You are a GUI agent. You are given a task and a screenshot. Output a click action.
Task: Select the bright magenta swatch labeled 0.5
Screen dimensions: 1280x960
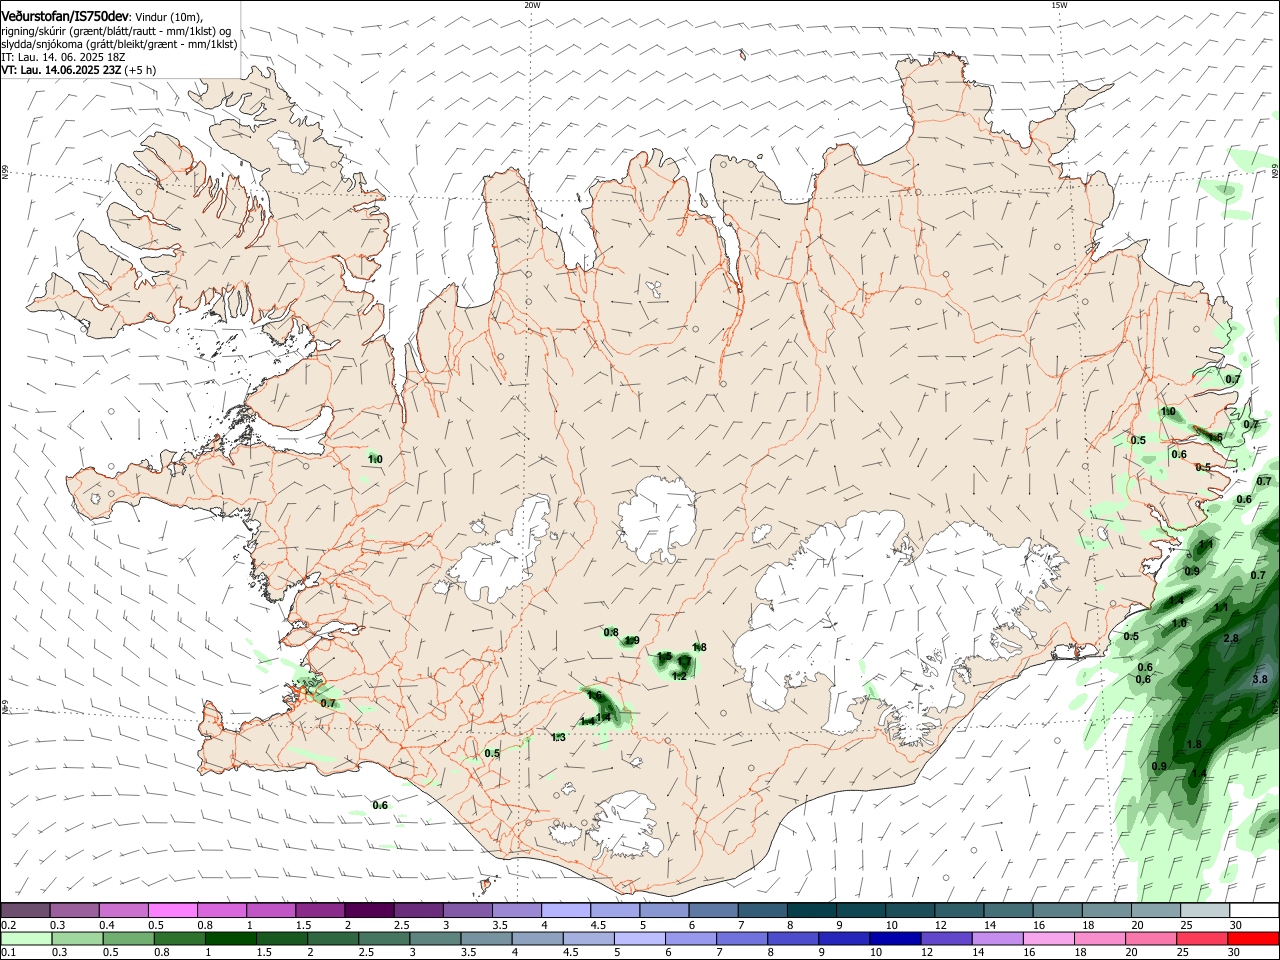[x=172, y=910]
